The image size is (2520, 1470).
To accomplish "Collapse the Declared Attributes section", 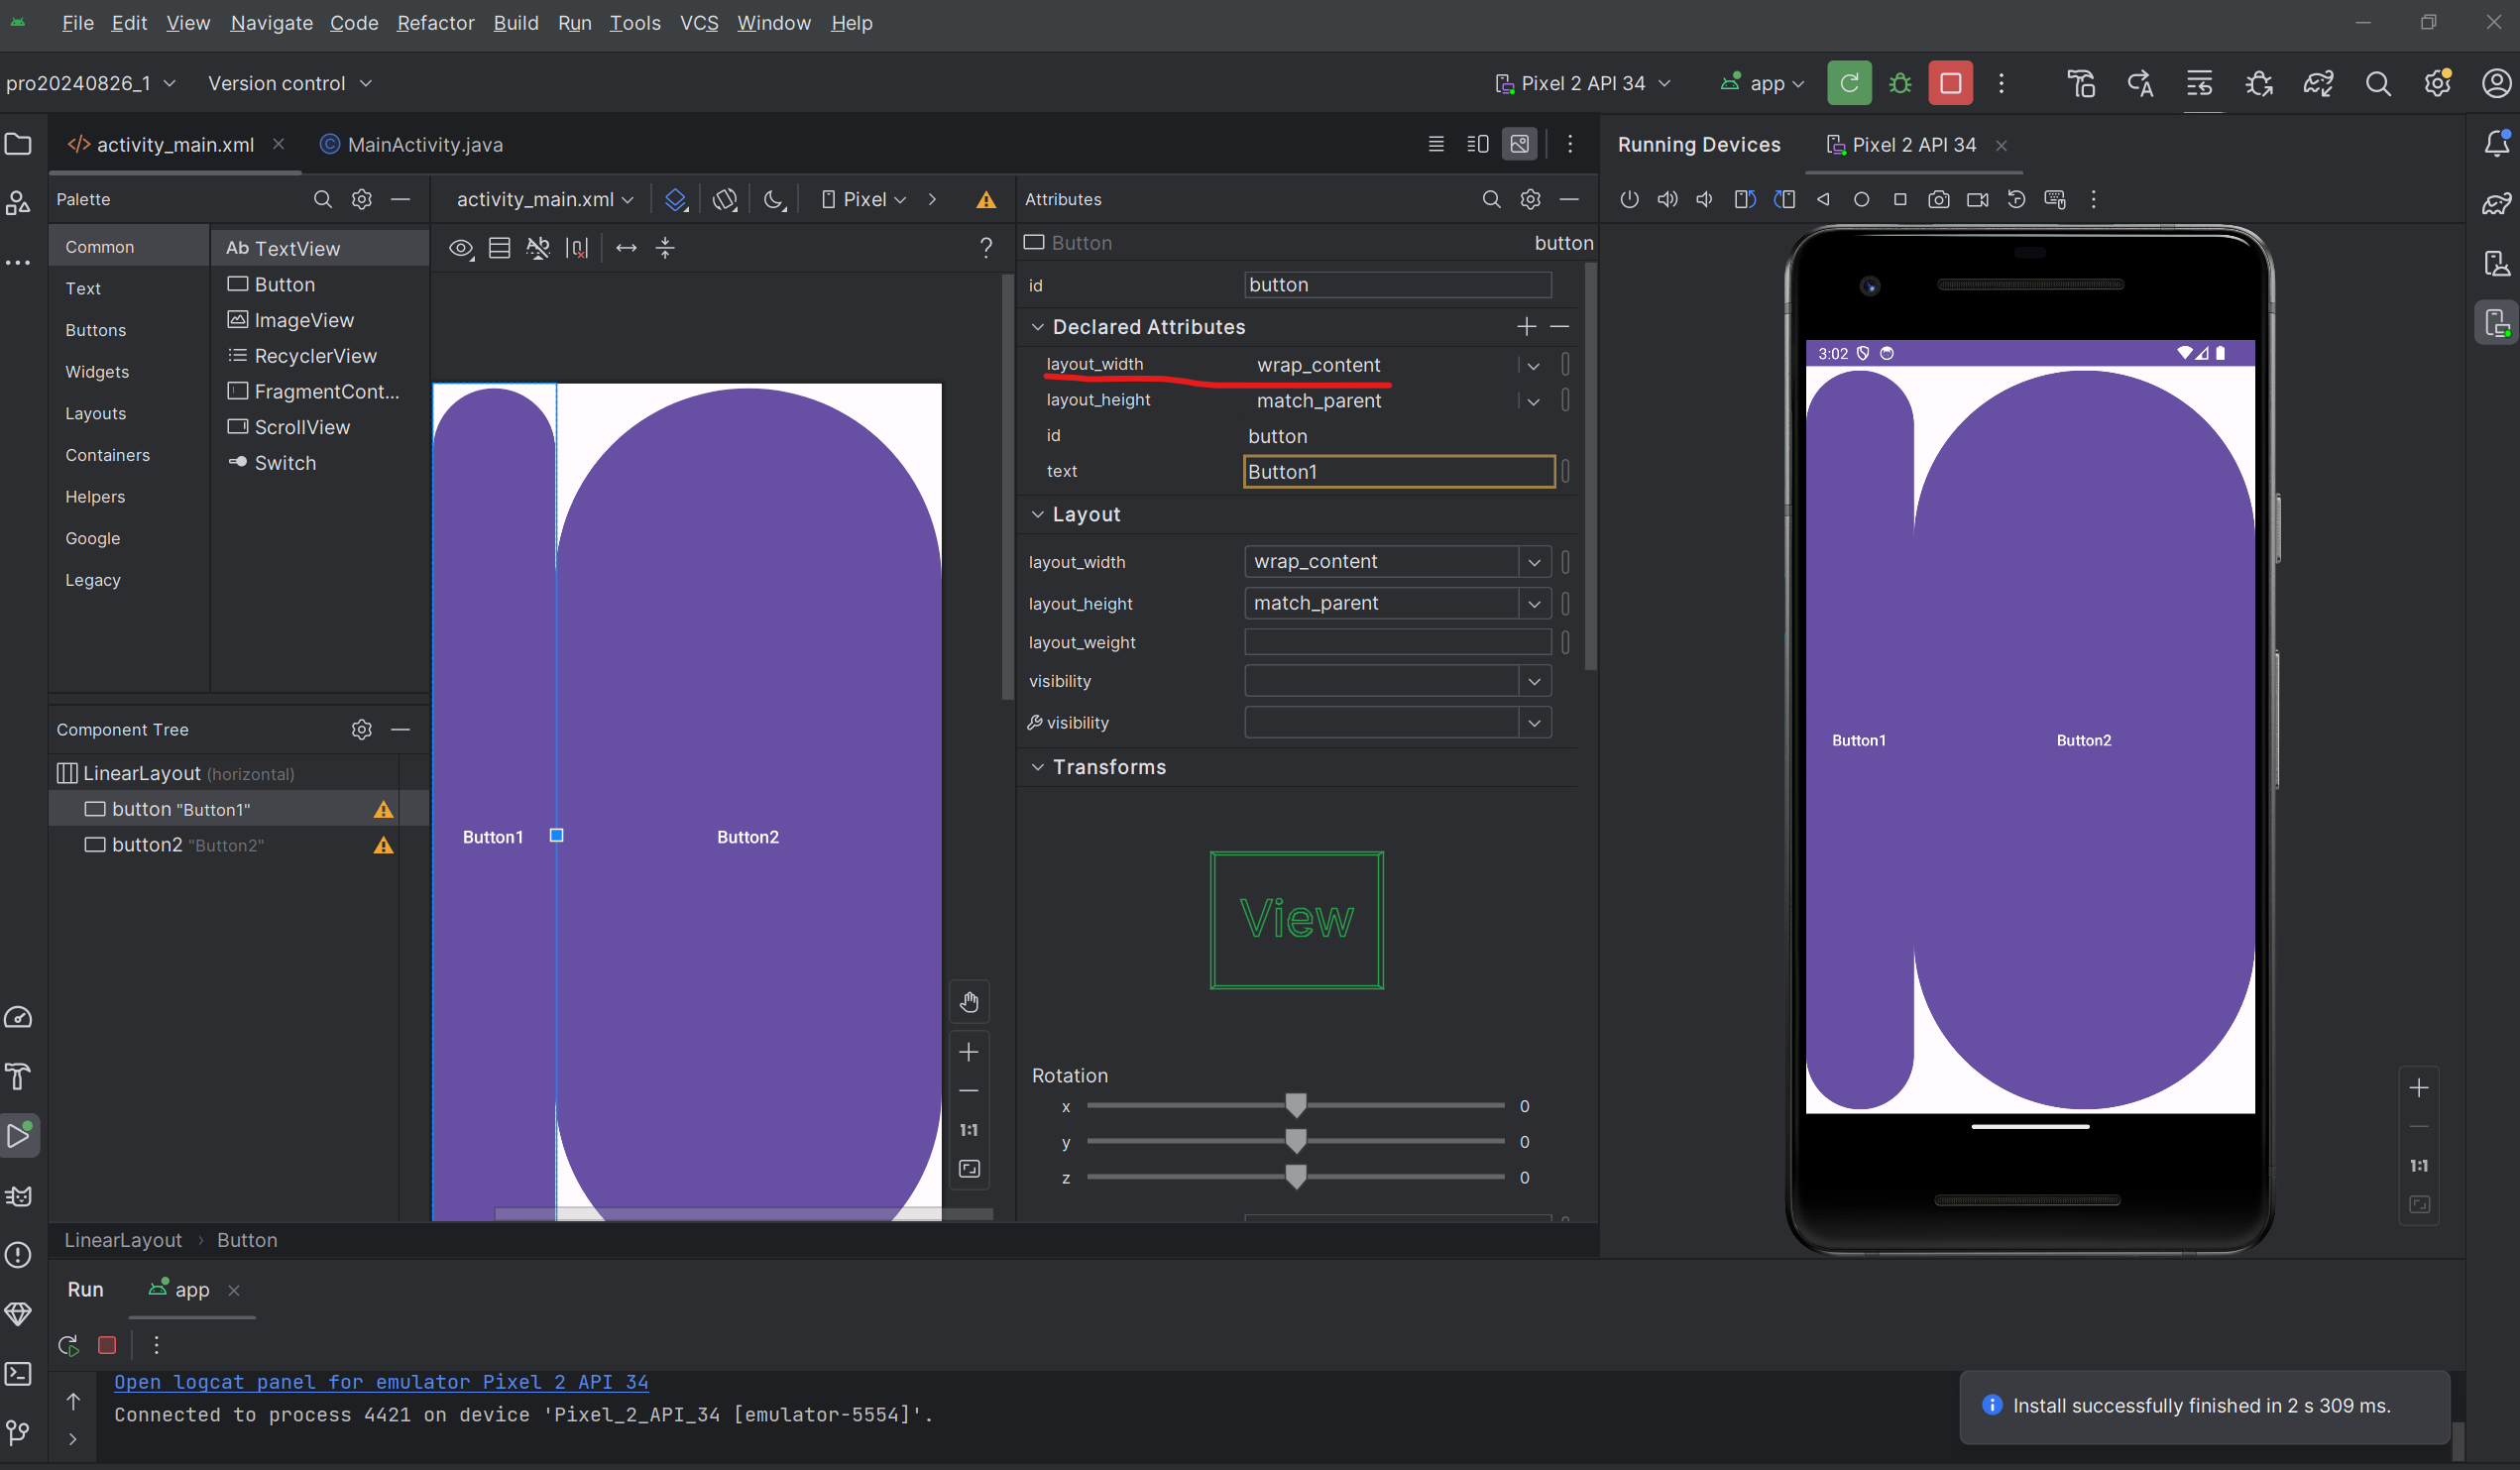I will pyautogui.click(x=1038, y=327).
